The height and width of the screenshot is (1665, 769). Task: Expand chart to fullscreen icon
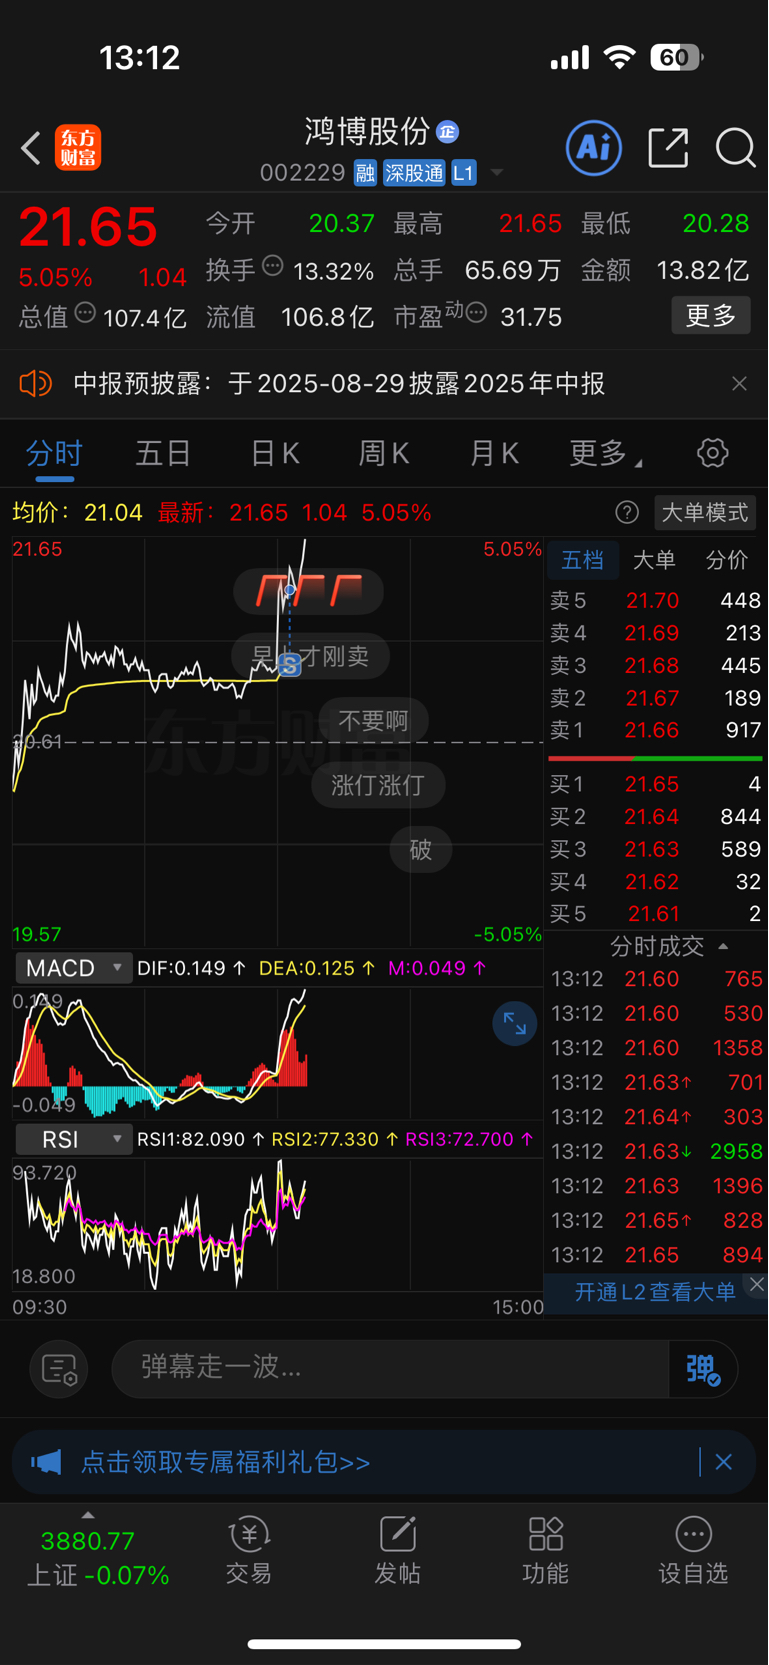515,1023
